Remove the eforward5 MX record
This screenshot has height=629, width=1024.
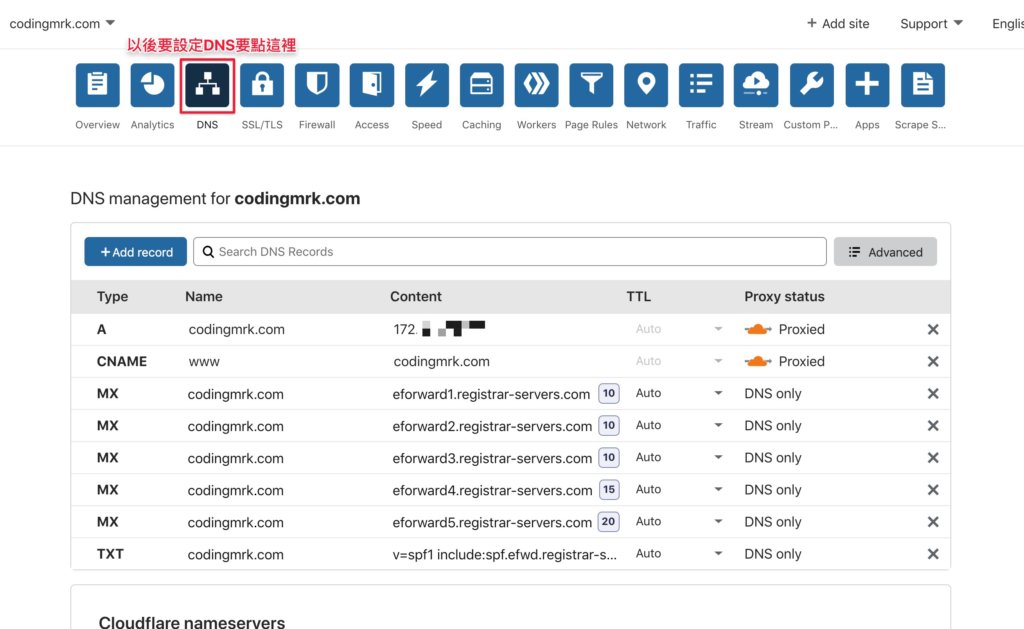[x=933, y=521]
